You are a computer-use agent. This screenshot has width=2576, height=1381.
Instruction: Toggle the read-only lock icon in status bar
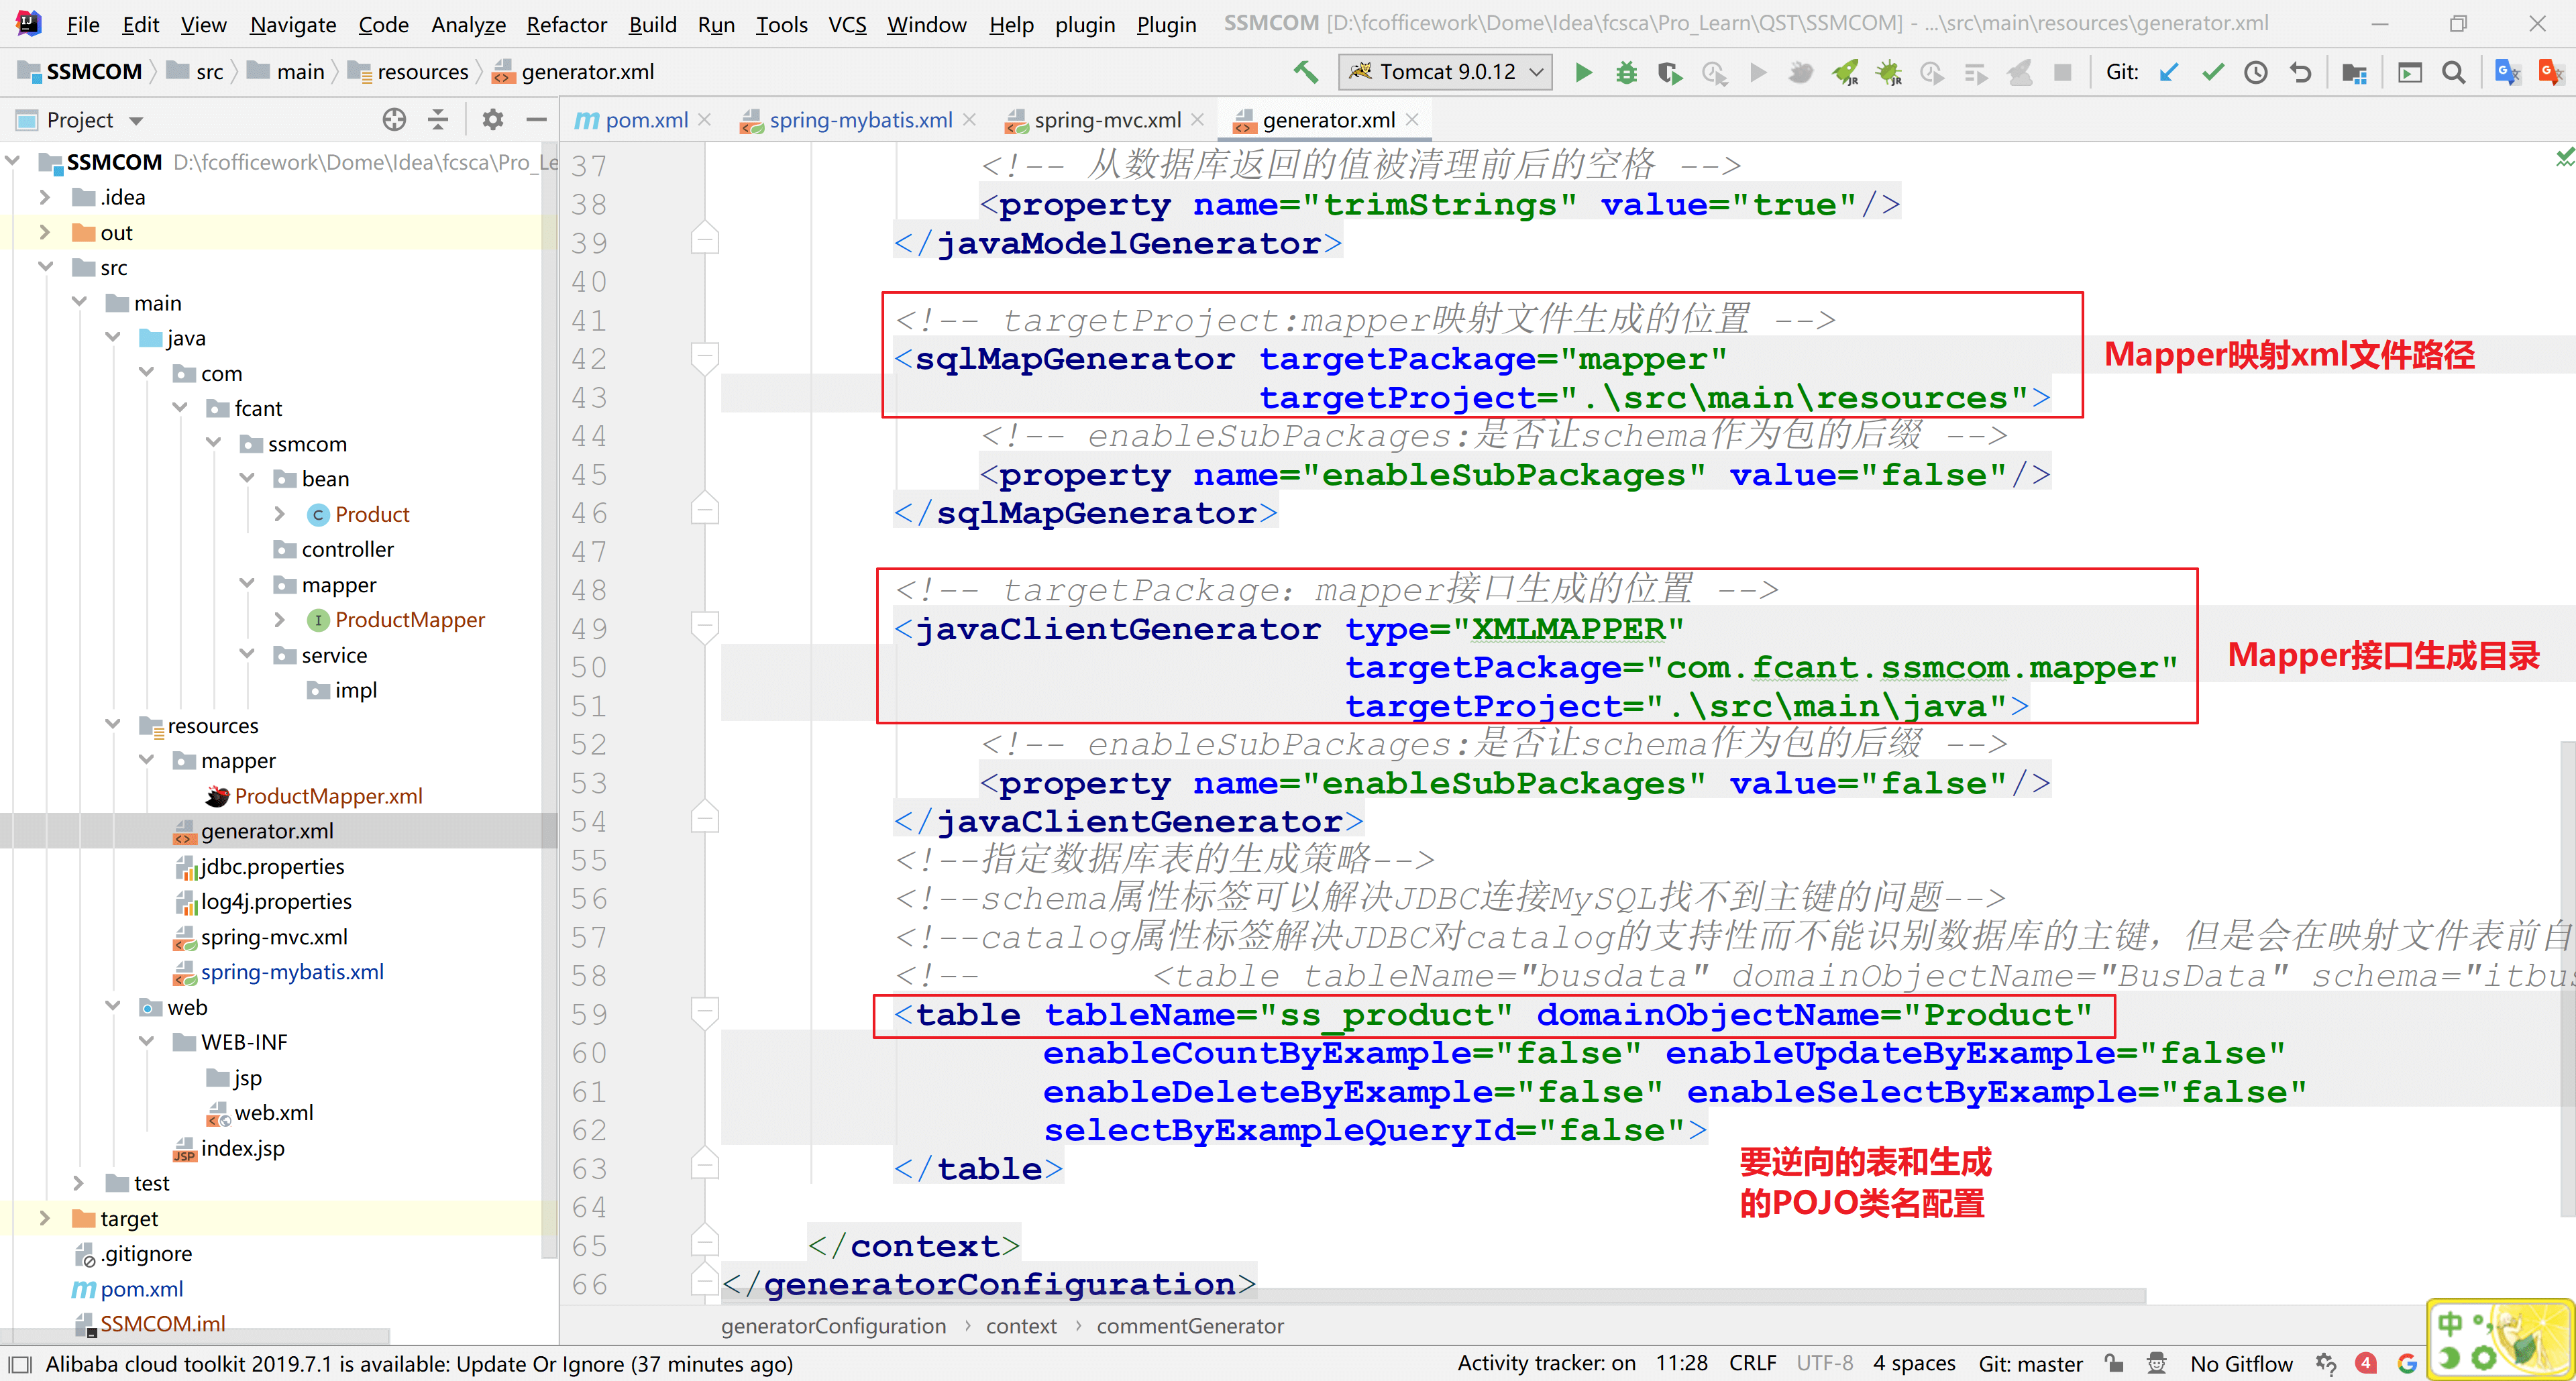tap(2113, 1364)
